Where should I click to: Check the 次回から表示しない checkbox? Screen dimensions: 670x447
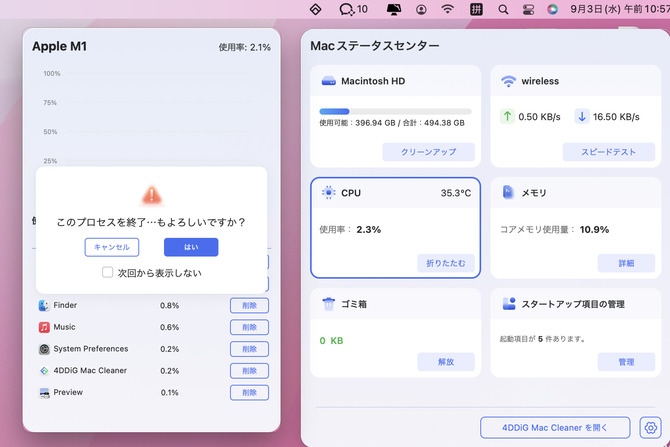click(x=107, y=272)
